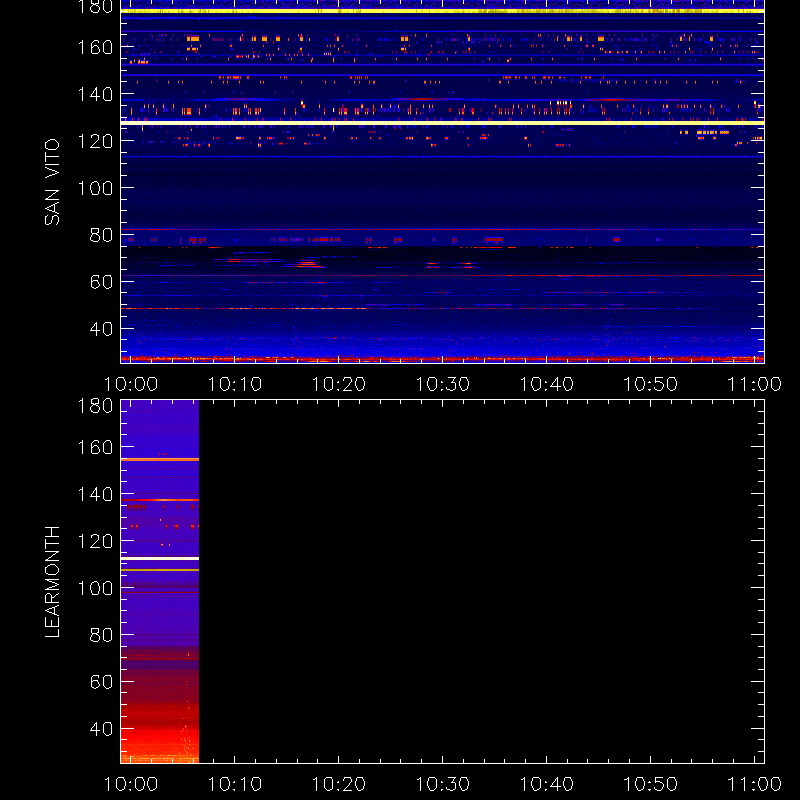The width and height of the screenshot is (800, 800).
Task: Choose the 10:30 time label under LEARMONTH plot
Action: tap(443, 784)
